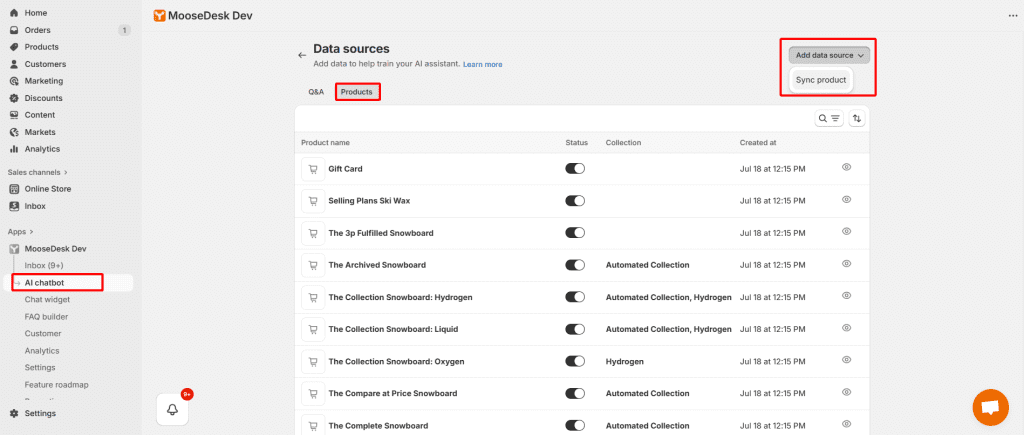This screenshot has height=435, width=1024.
Task: Open Analytics in the main sidebar
Action: coord(42,149)
